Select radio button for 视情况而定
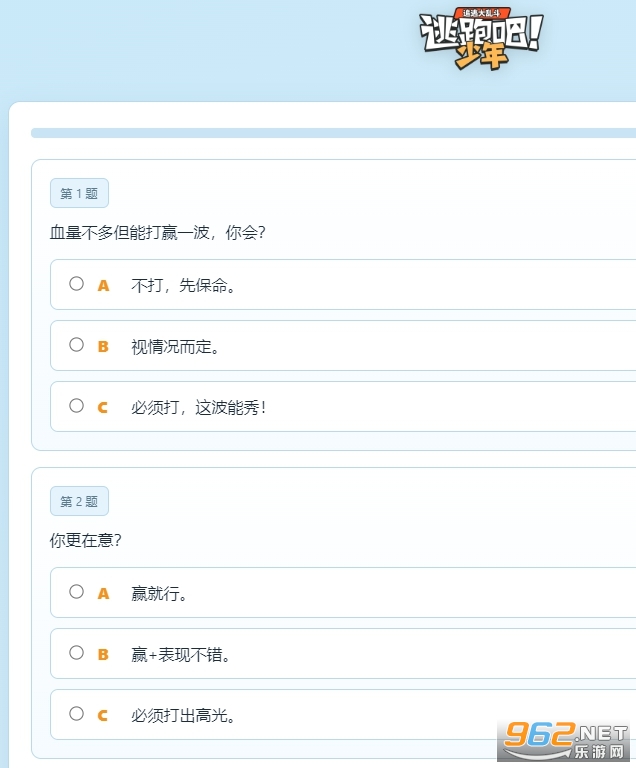Screen dimensions: 636x768 click(x=77, y=345)
